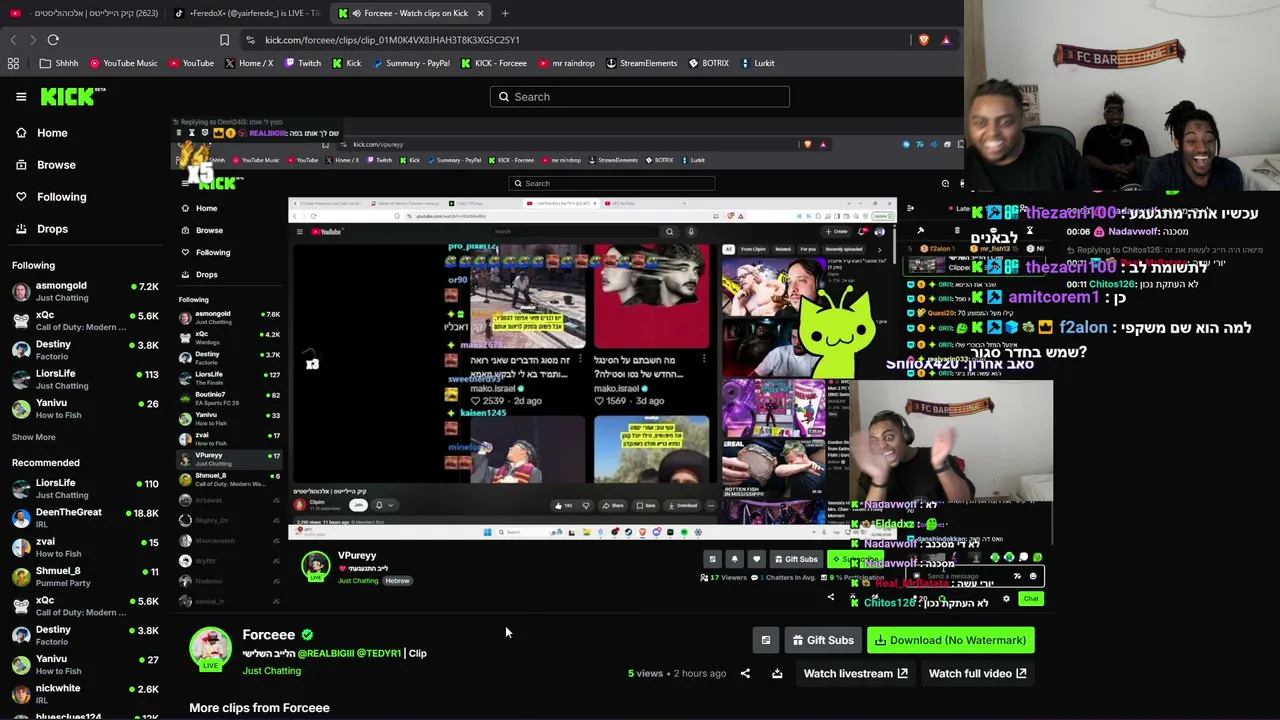Screen dimensions: 1280x720
Task: Open the KICK - Forceee bookmark
Action: tap(494, 63)
